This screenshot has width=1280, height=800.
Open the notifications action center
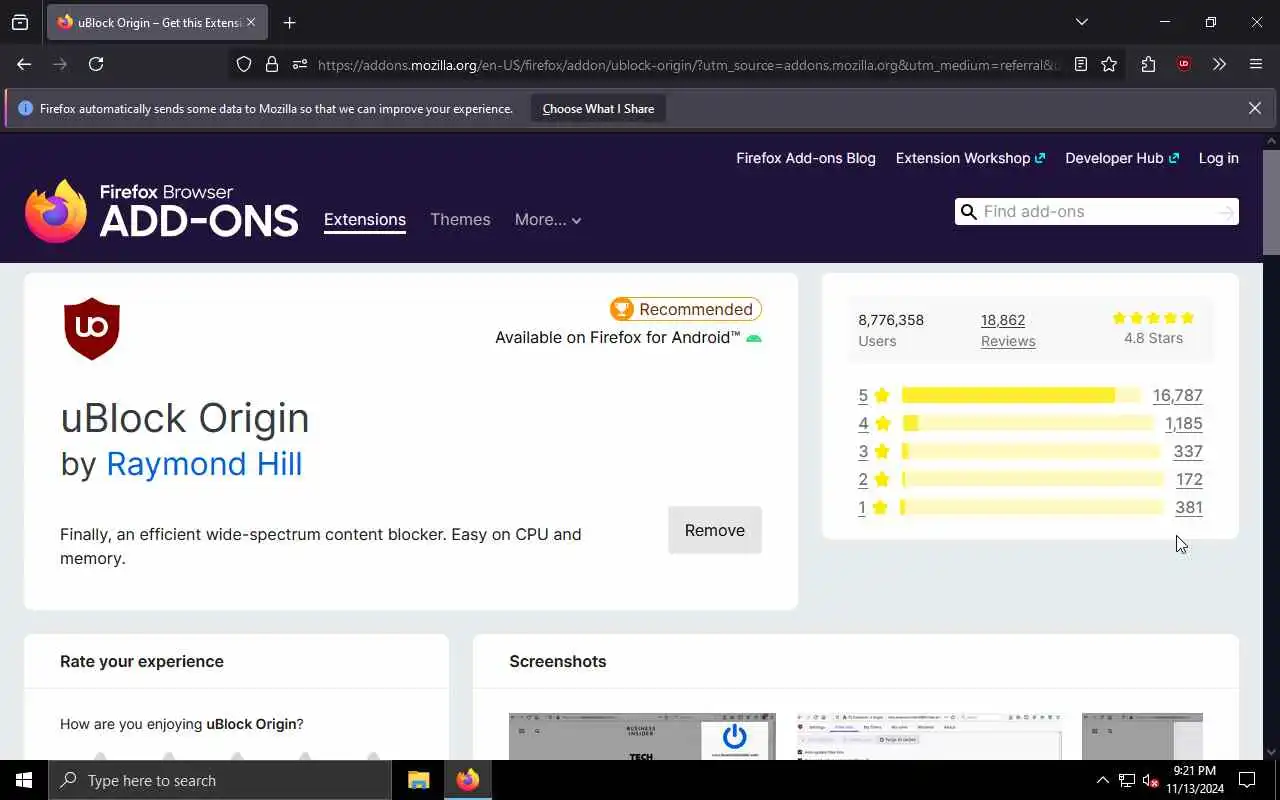click(x=1247, y=780)
